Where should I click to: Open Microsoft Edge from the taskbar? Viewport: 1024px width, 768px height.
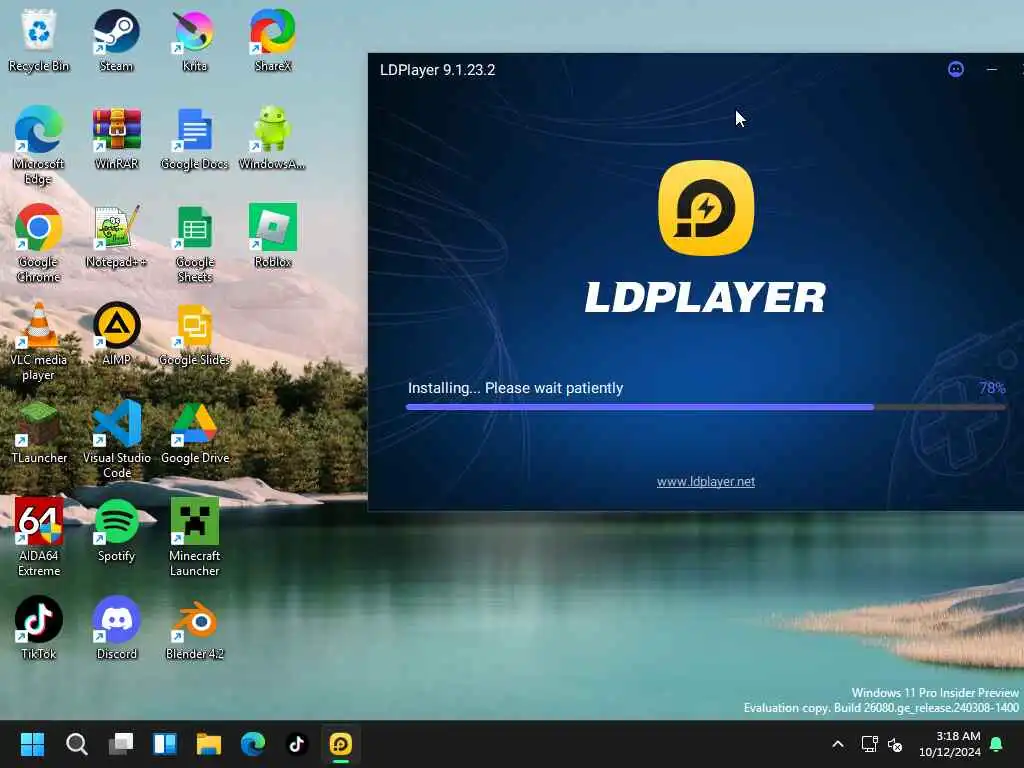click(x=253, y=744)
